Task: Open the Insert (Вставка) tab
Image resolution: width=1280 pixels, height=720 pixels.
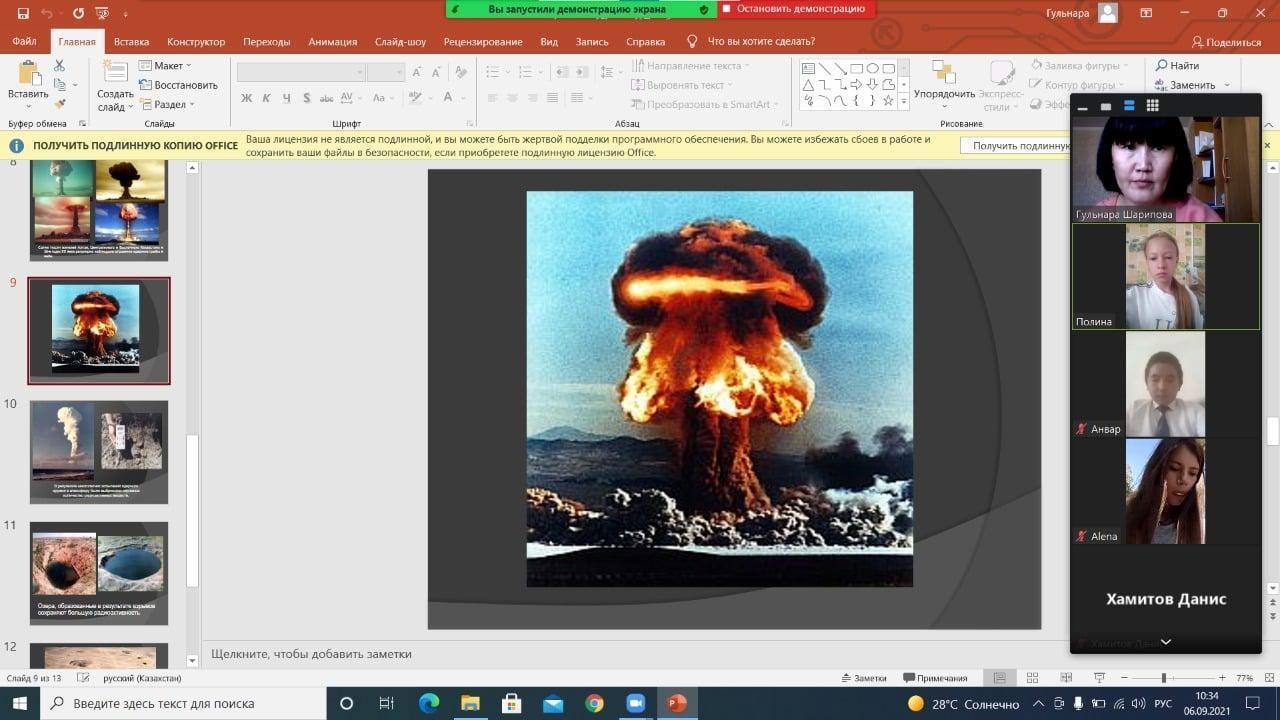Action: (x=131, y=42)
